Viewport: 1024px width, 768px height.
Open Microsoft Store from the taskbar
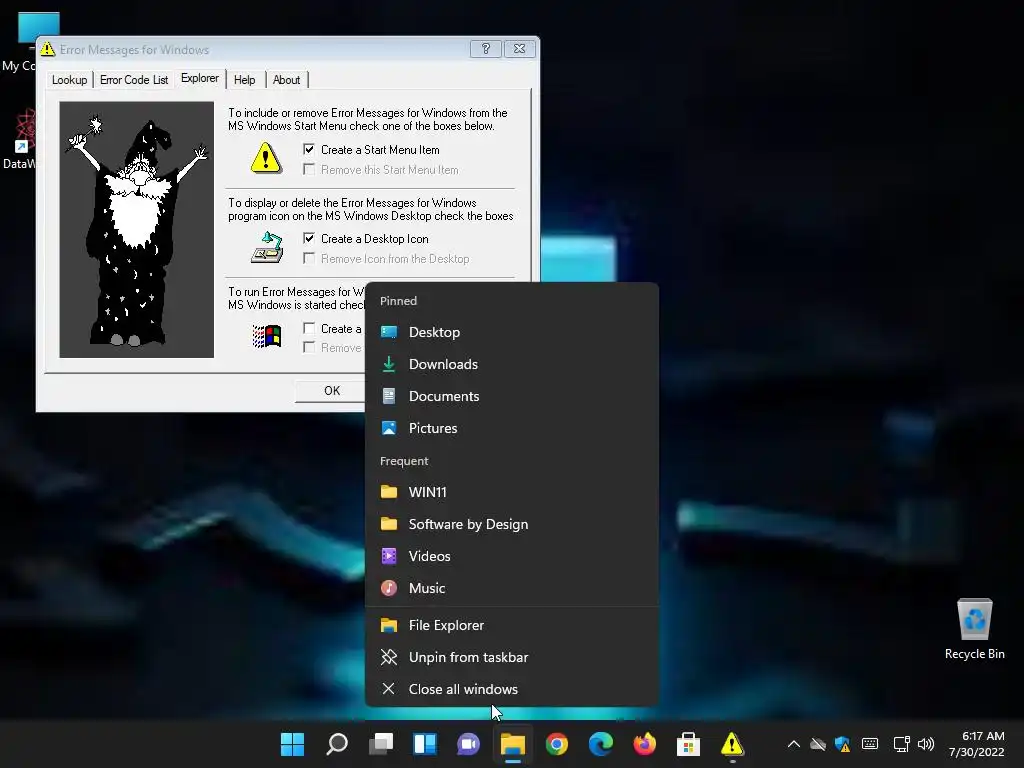[688, 744]
